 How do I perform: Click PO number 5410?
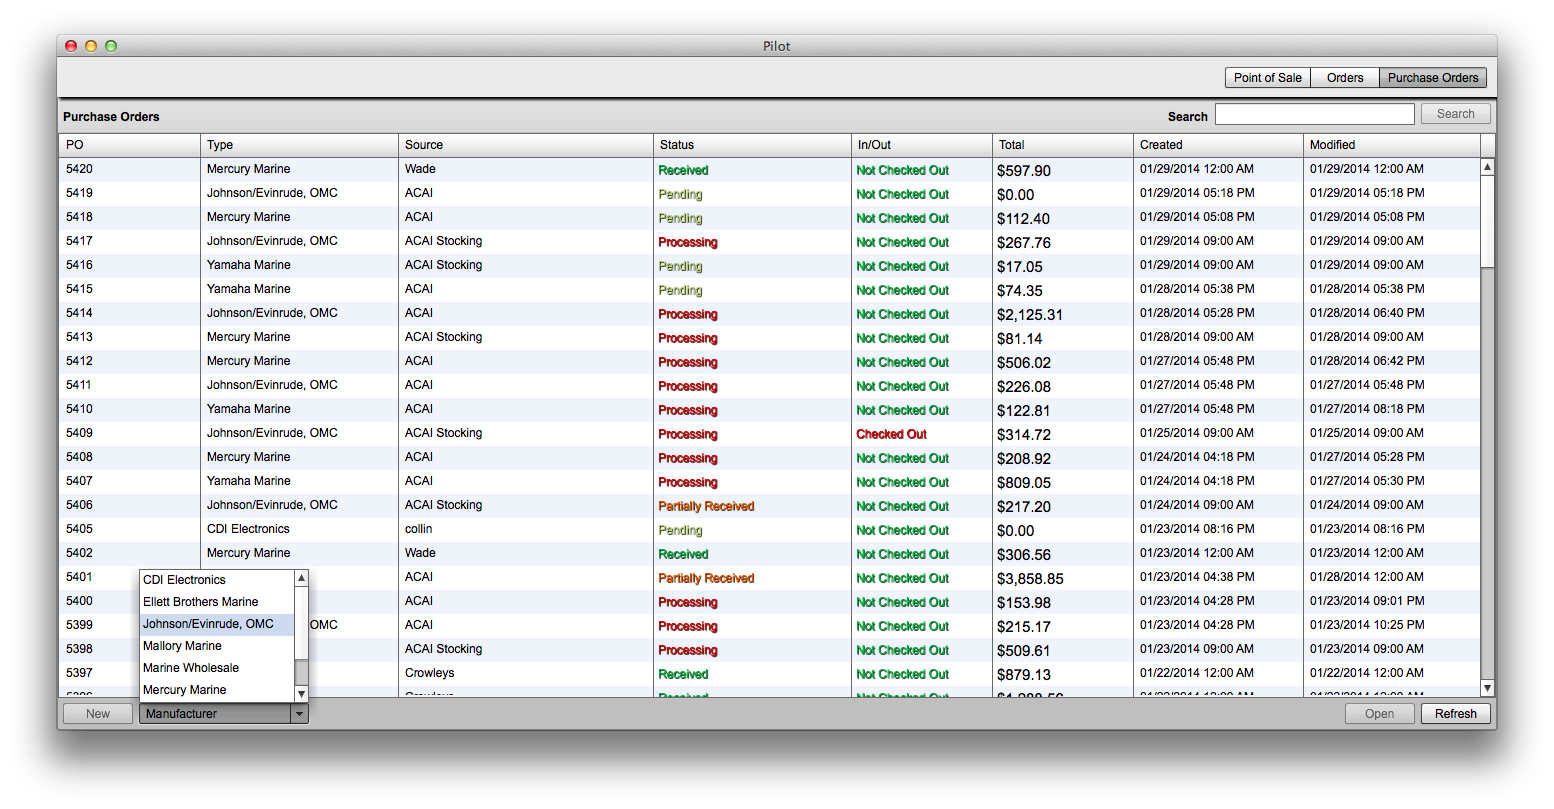79,409
